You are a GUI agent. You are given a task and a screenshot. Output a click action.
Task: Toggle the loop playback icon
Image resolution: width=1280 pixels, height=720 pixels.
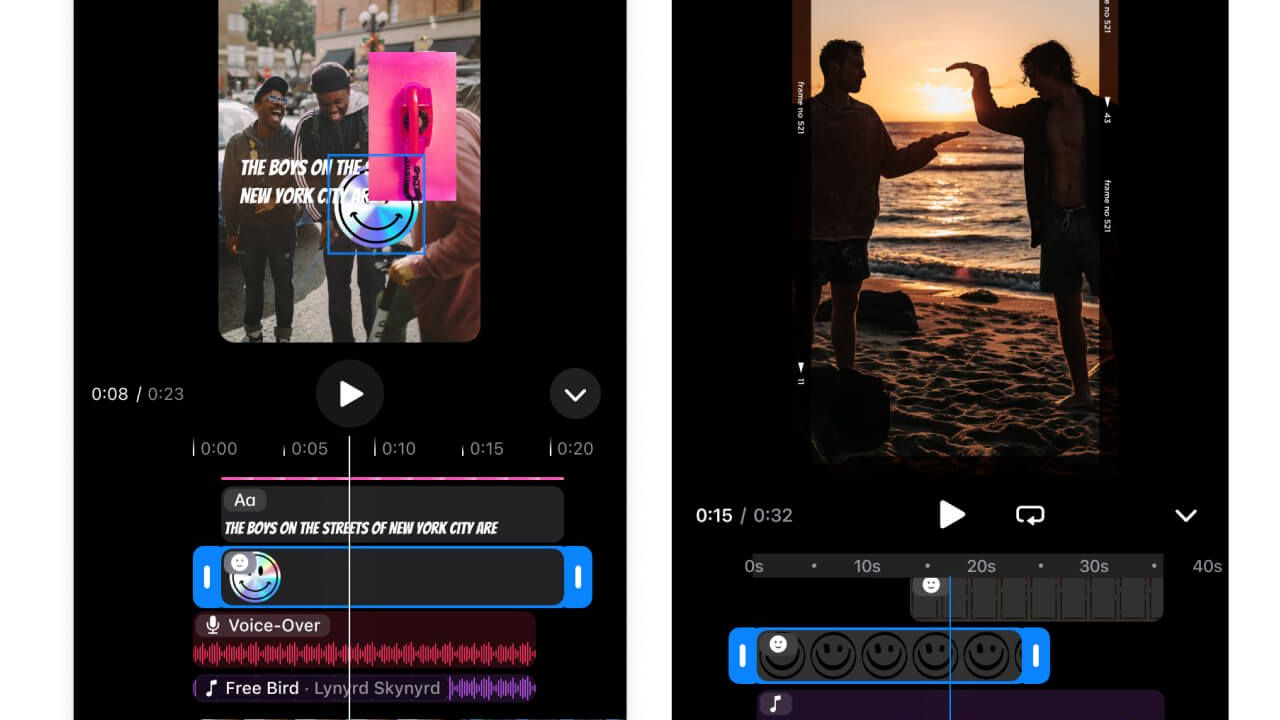click(x=1029, y=515)
